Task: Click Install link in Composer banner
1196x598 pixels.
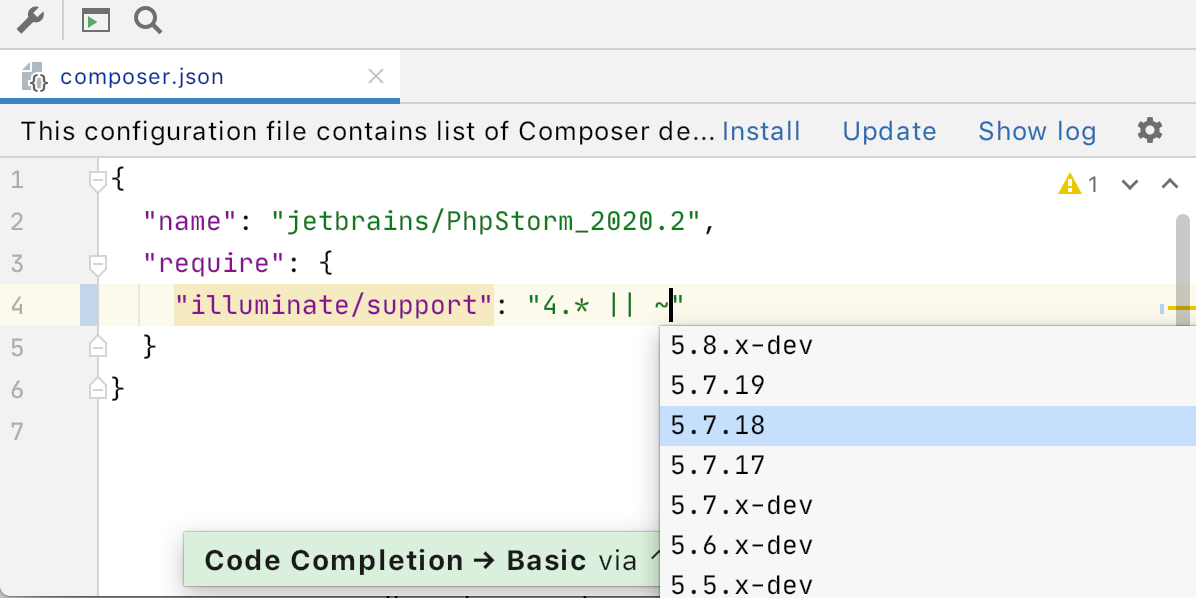Action: (761, 131)
